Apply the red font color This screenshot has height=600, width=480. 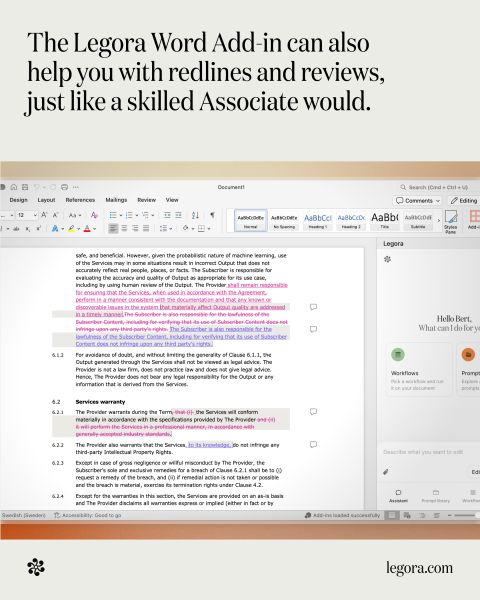(x=87, y=228)
